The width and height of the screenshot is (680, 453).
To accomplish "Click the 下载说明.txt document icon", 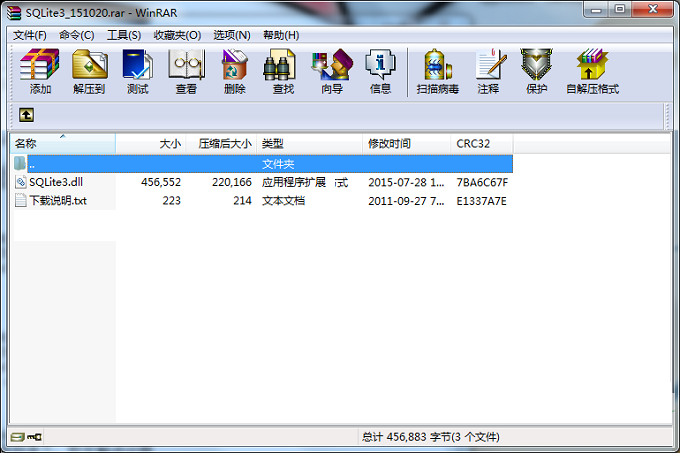I will [x=20, y=200].
